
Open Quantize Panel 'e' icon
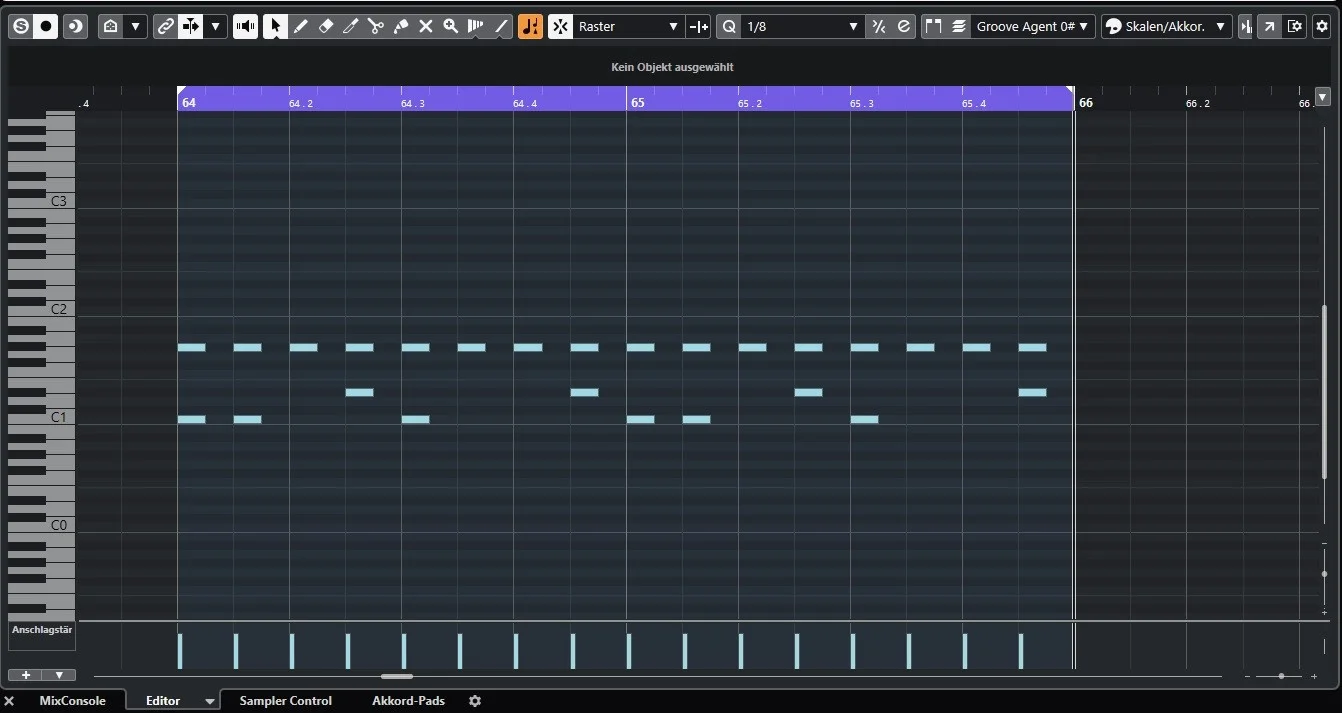tap(904, 26)
